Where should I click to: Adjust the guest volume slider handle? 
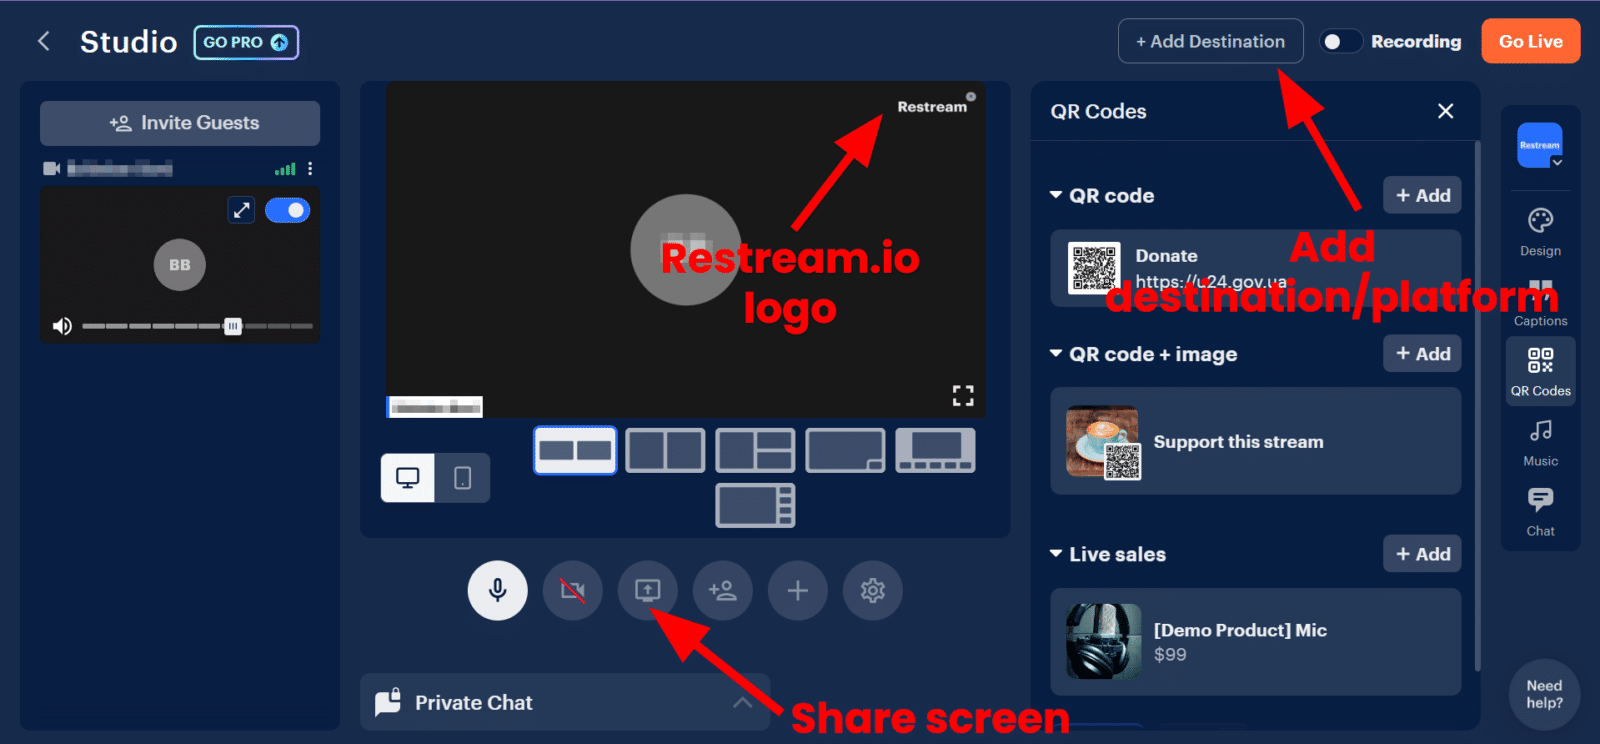[x=233, y=326]
